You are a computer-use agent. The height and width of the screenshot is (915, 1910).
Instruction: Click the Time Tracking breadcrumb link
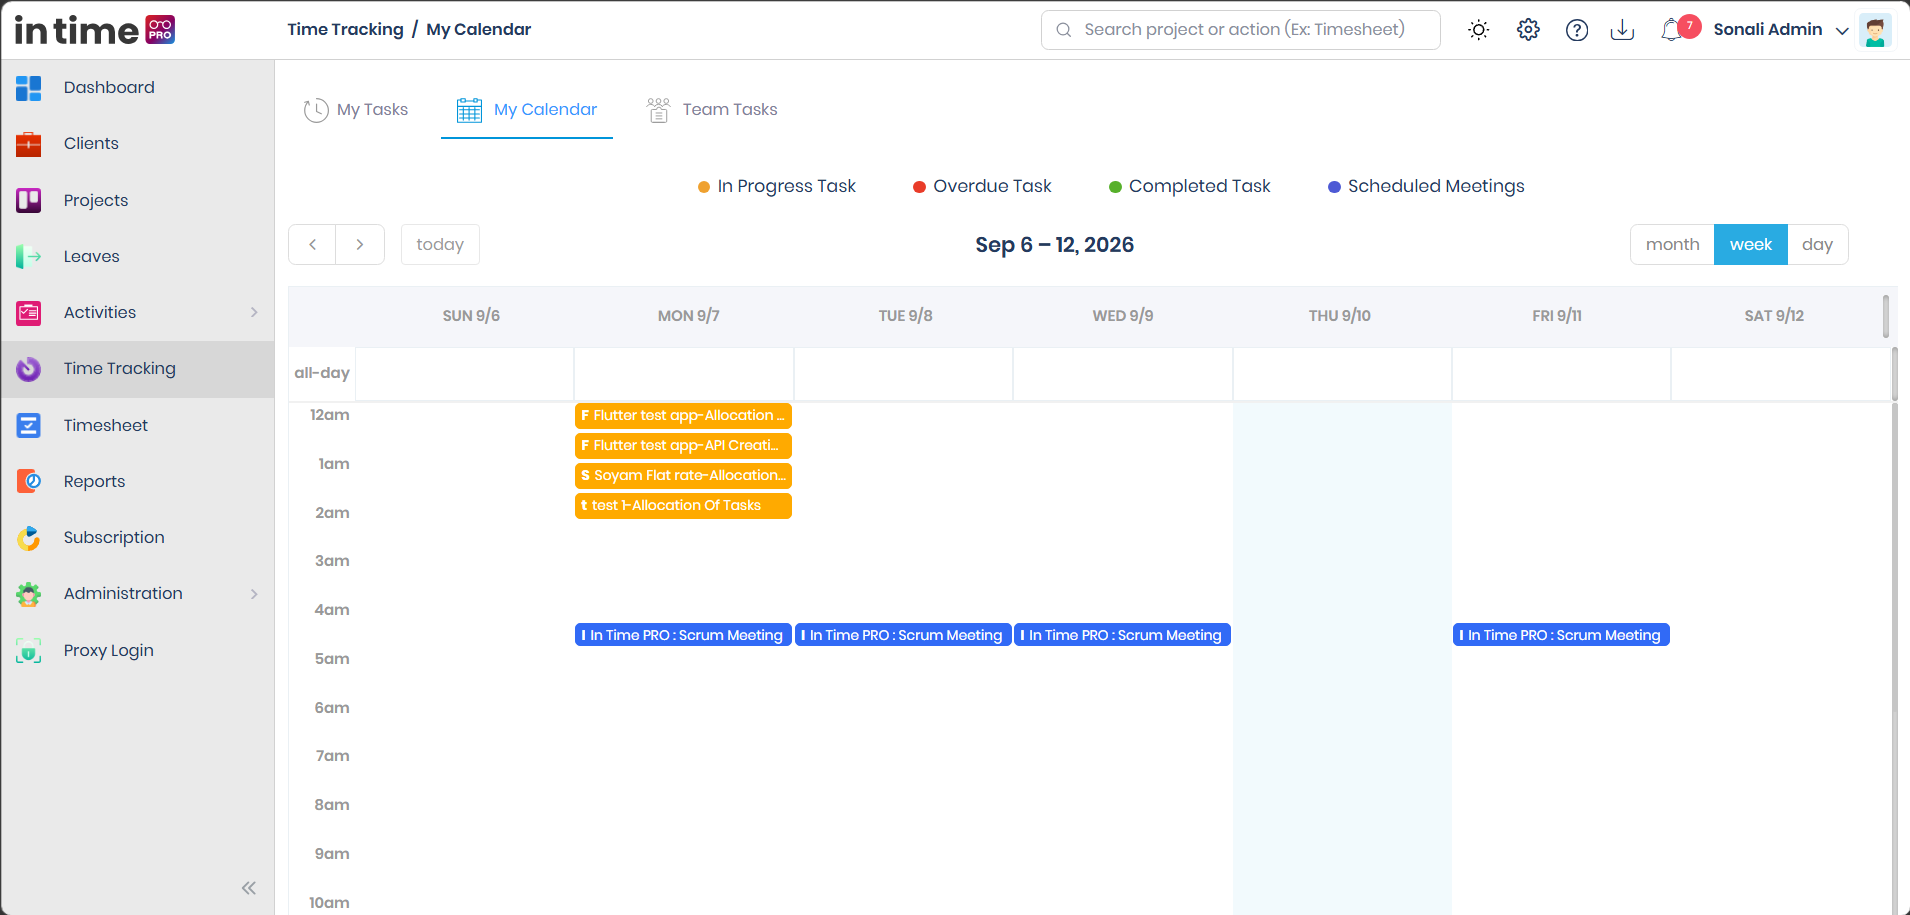click(x=345, y=30)
